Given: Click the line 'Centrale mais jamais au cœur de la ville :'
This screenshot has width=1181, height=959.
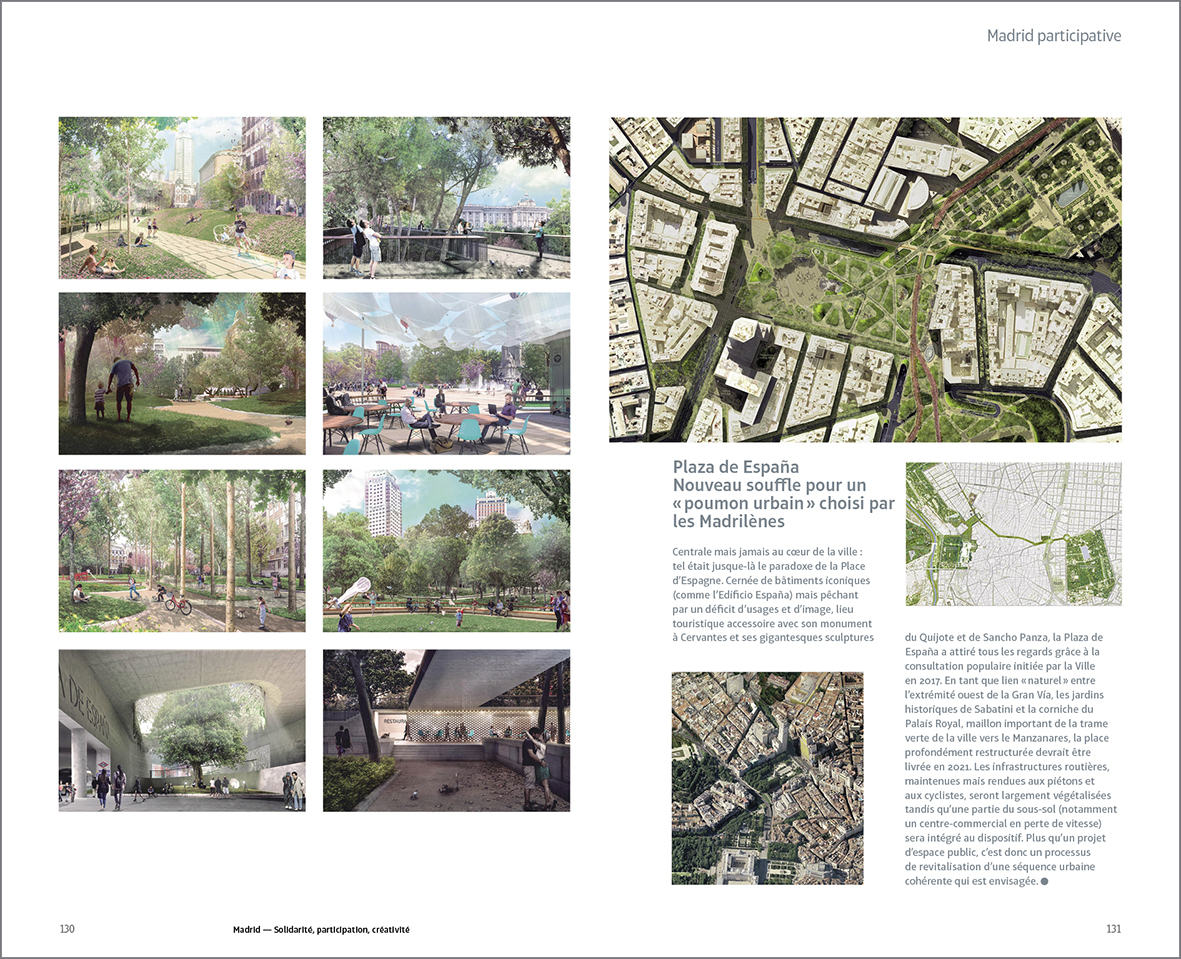Looking at the screenshot, I should pyautogui.click(x=767, y=551).
